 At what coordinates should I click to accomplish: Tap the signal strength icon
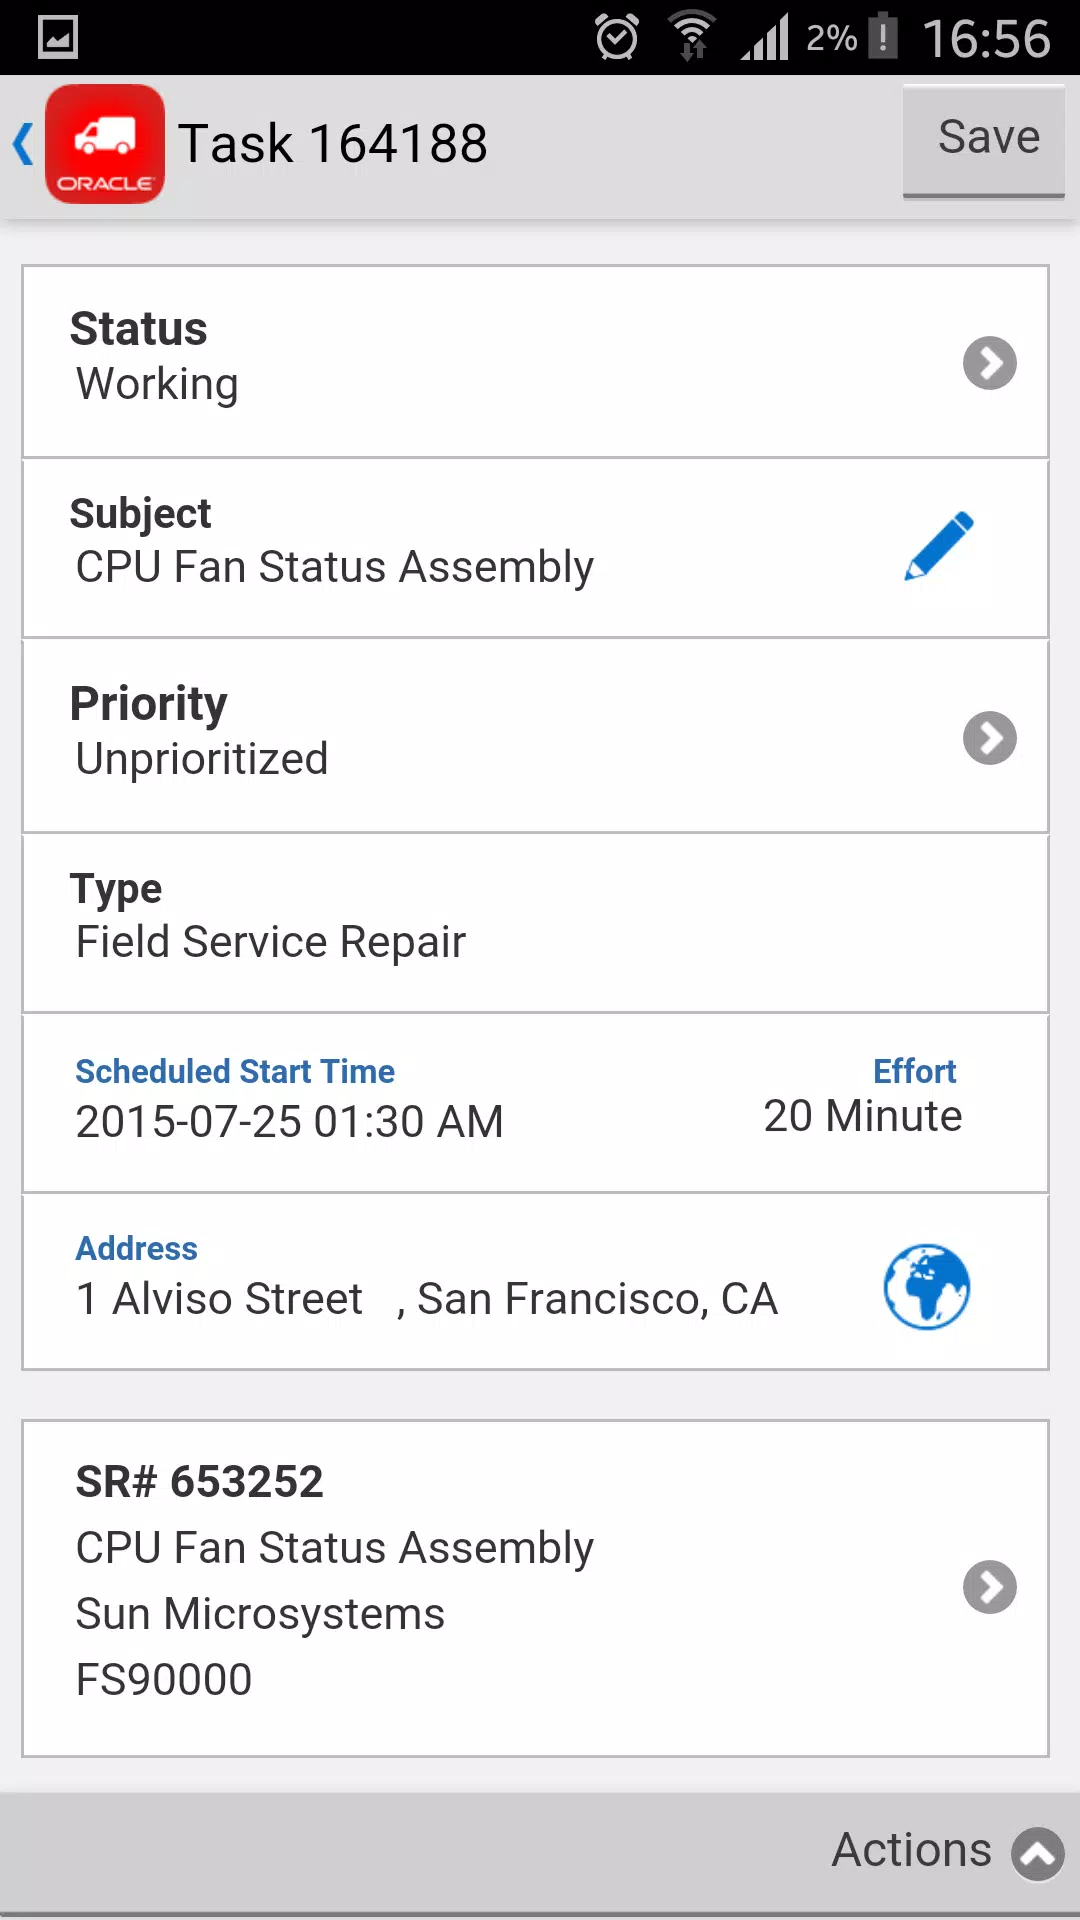[765, 37]
